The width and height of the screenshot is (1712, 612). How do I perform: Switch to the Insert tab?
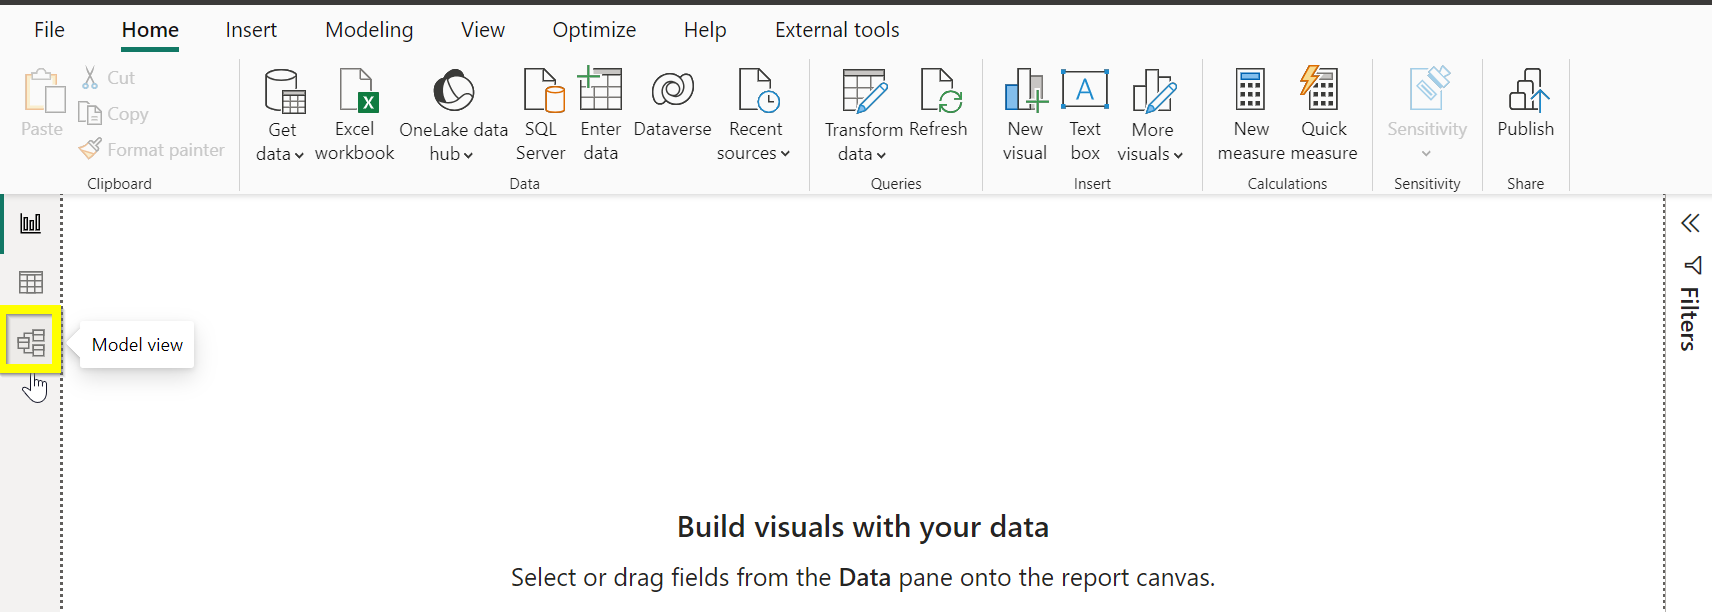(x=251, y=30)
